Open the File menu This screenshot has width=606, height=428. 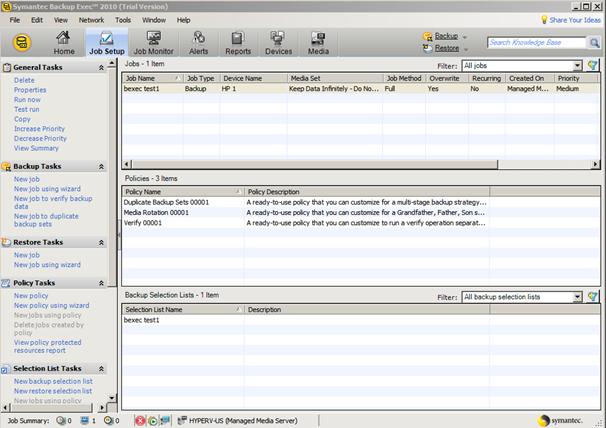pyautogui.click(x=15, y=20)
